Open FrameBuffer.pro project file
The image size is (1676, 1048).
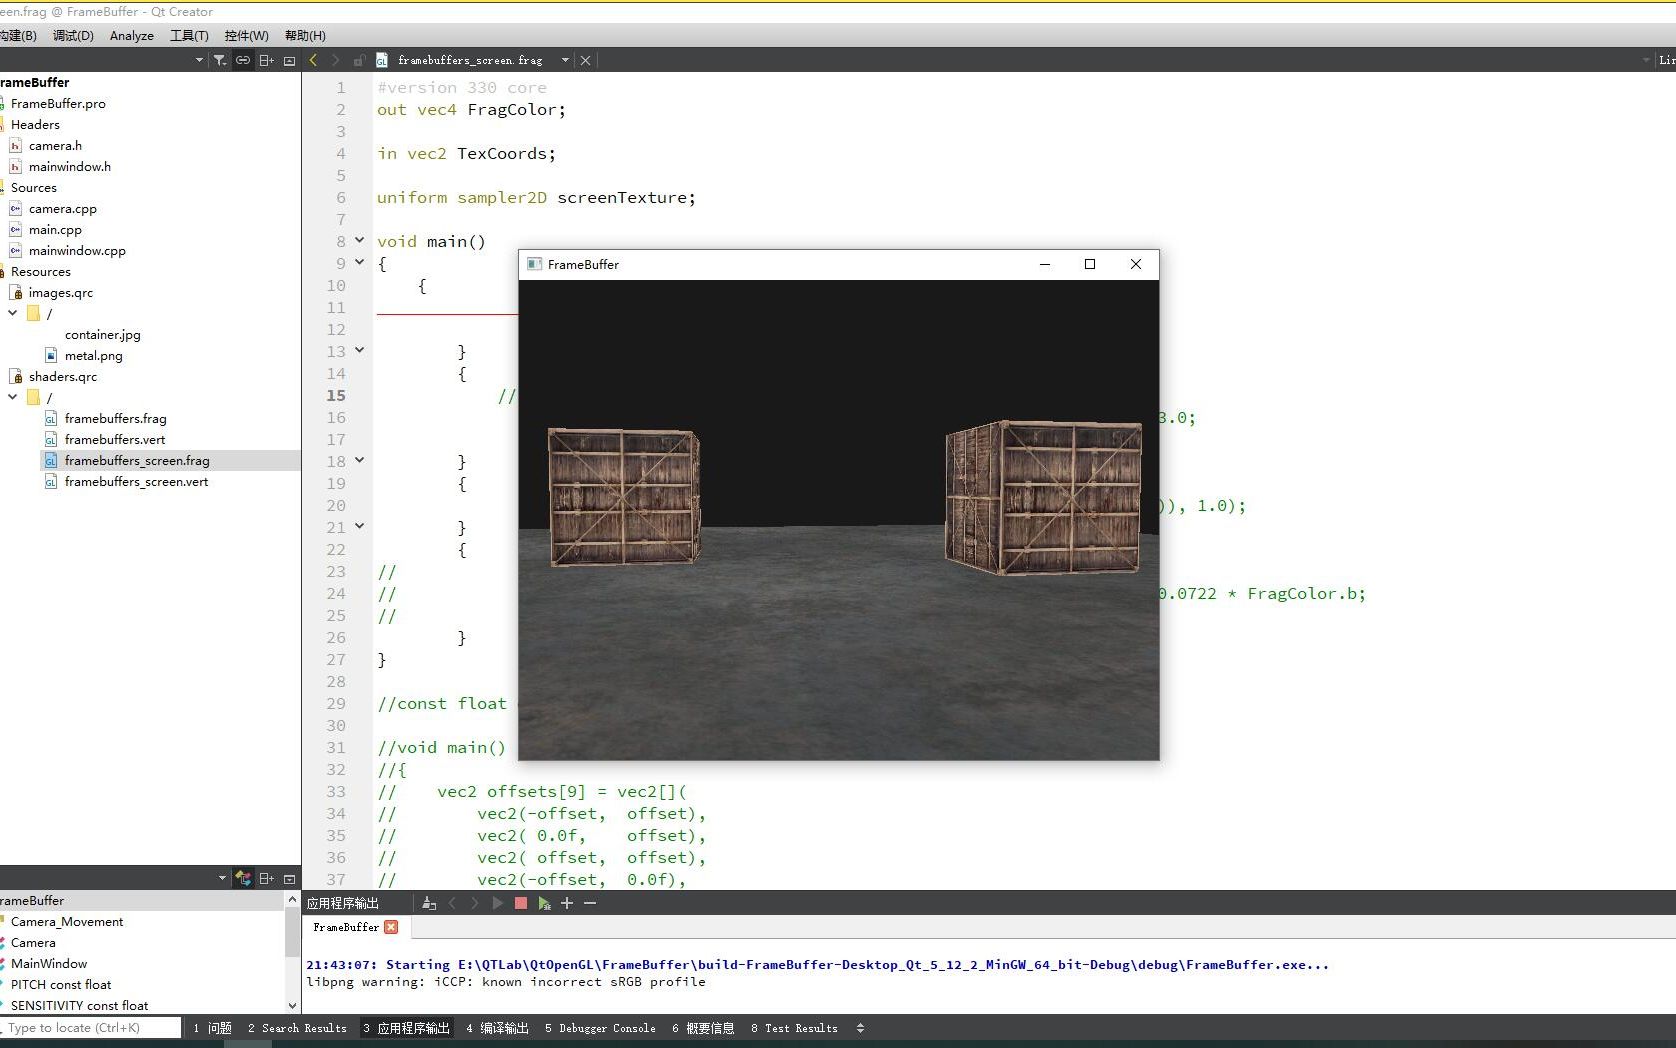tap(58, 103)
